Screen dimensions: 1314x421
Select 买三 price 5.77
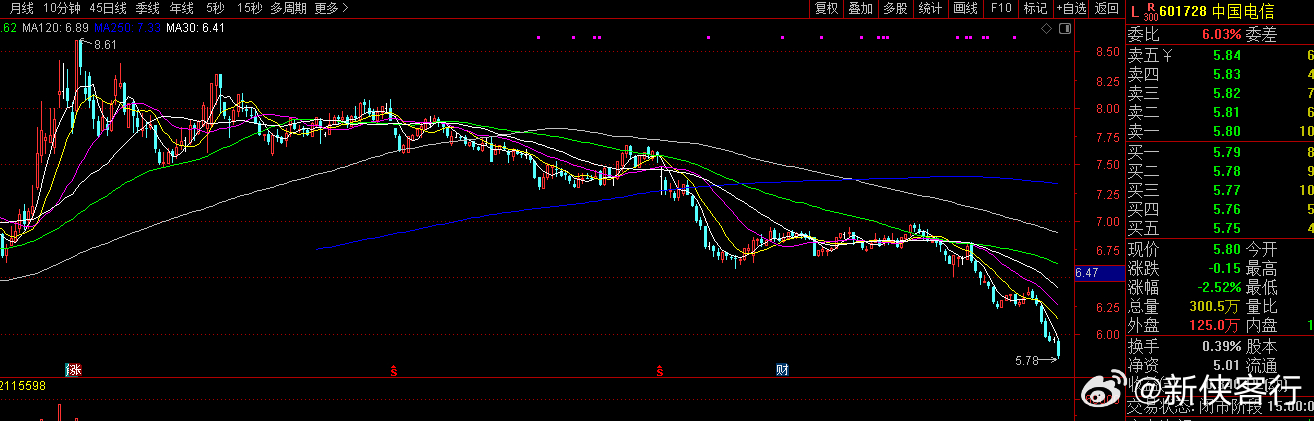1226,190
